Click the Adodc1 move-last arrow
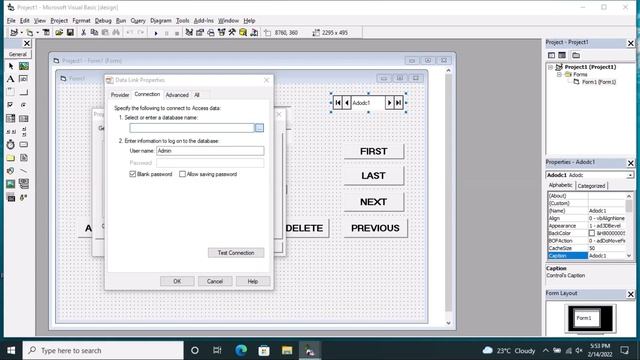 pyautogui.click(x=399, y=103)
